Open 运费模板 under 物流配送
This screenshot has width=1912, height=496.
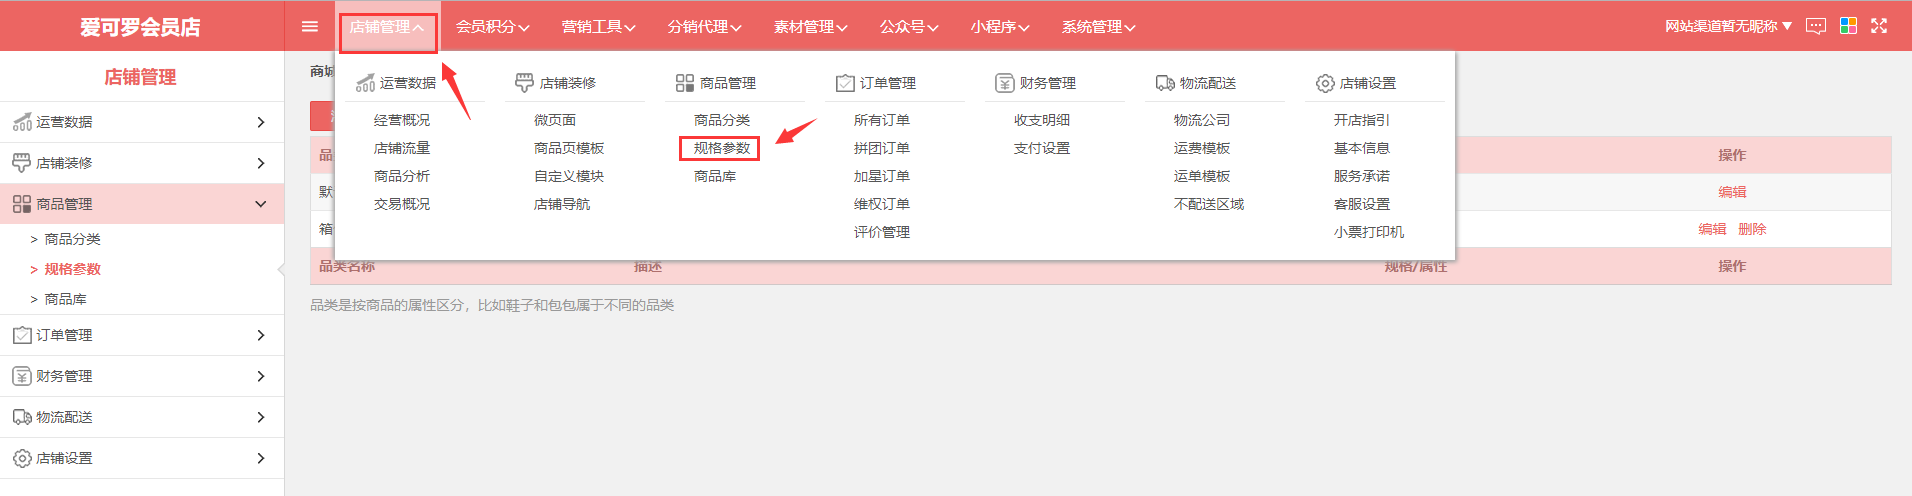coord(1201,148)
